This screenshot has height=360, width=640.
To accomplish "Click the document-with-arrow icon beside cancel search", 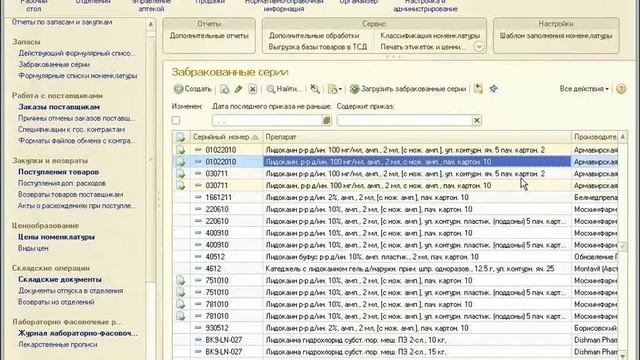I will pyautogui.click(x=335, y=89).
